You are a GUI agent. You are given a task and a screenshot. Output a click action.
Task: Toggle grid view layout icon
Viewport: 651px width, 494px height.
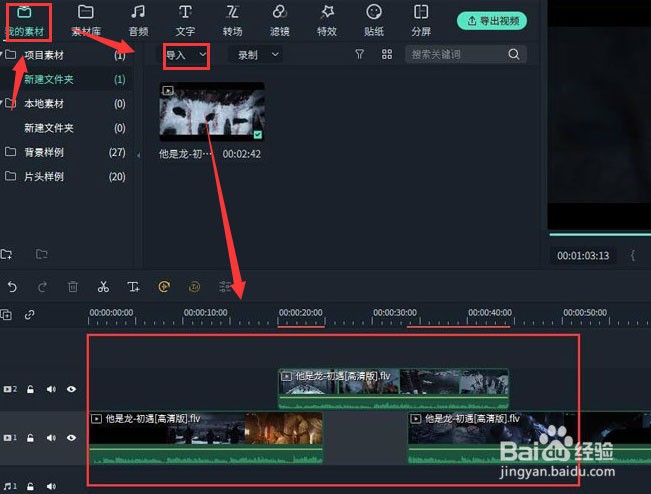point(387,54)
